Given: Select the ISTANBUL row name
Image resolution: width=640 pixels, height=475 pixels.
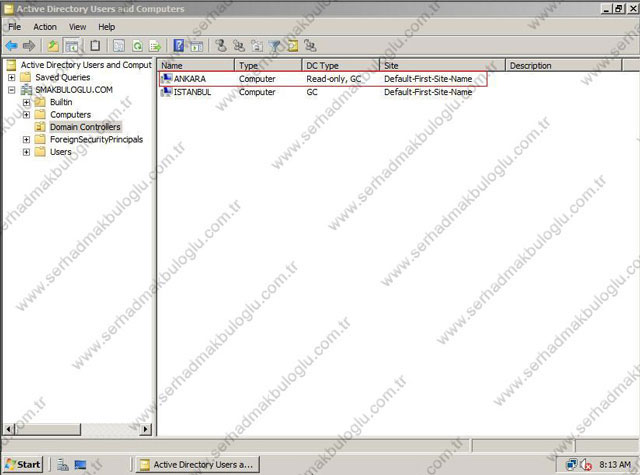Looking at the screenshot, I should point(192,92).
